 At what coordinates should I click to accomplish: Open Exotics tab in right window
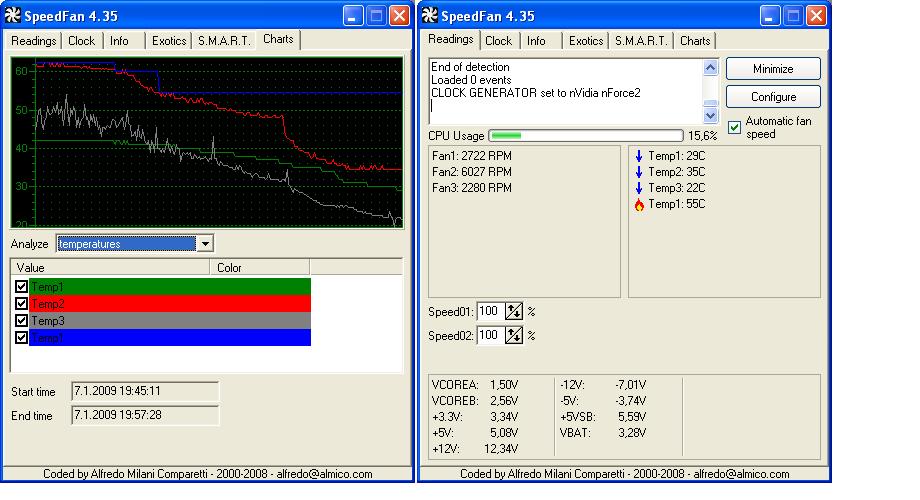586,40
